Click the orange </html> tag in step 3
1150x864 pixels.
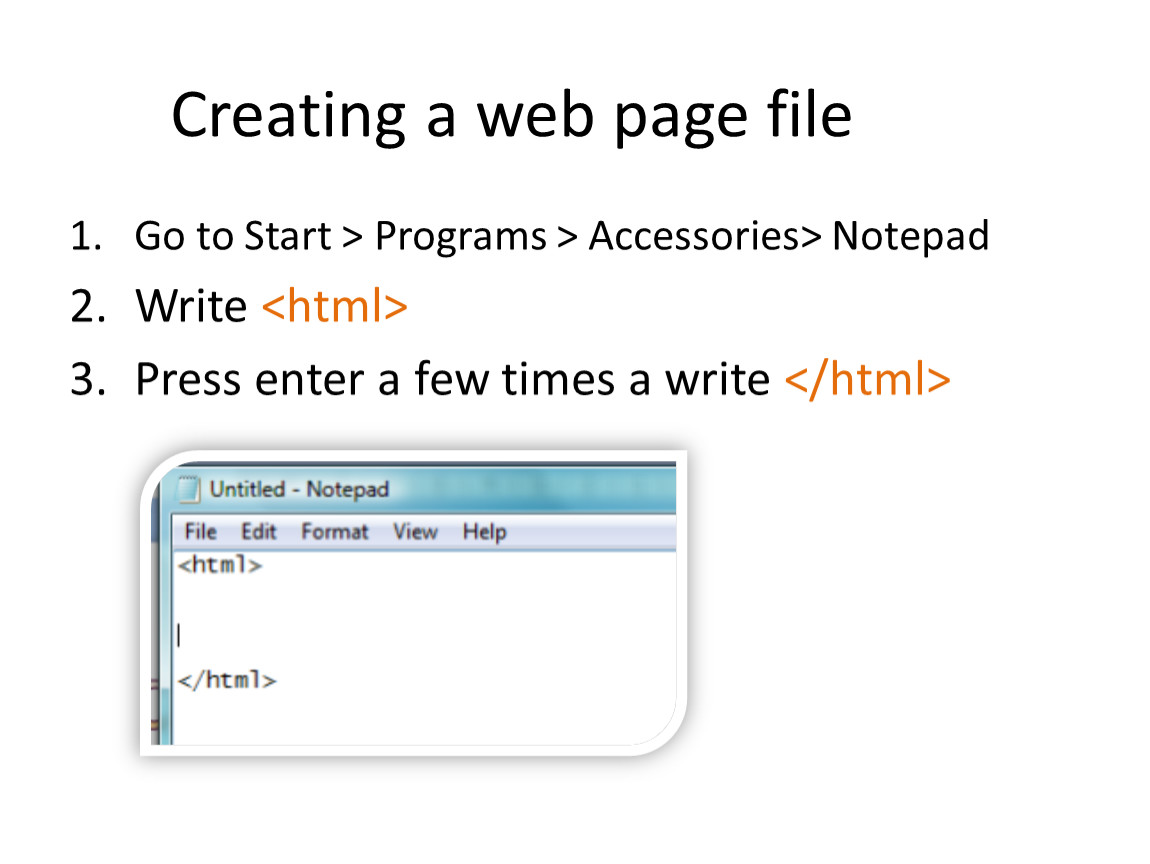[x=868, y=379]
